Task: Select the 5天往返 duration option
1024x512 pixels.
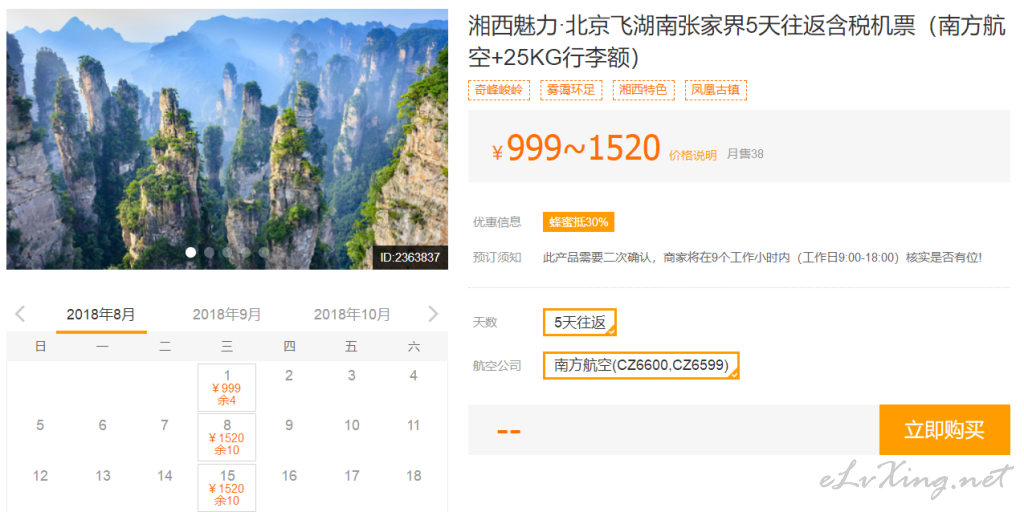Action: [580, 322]
